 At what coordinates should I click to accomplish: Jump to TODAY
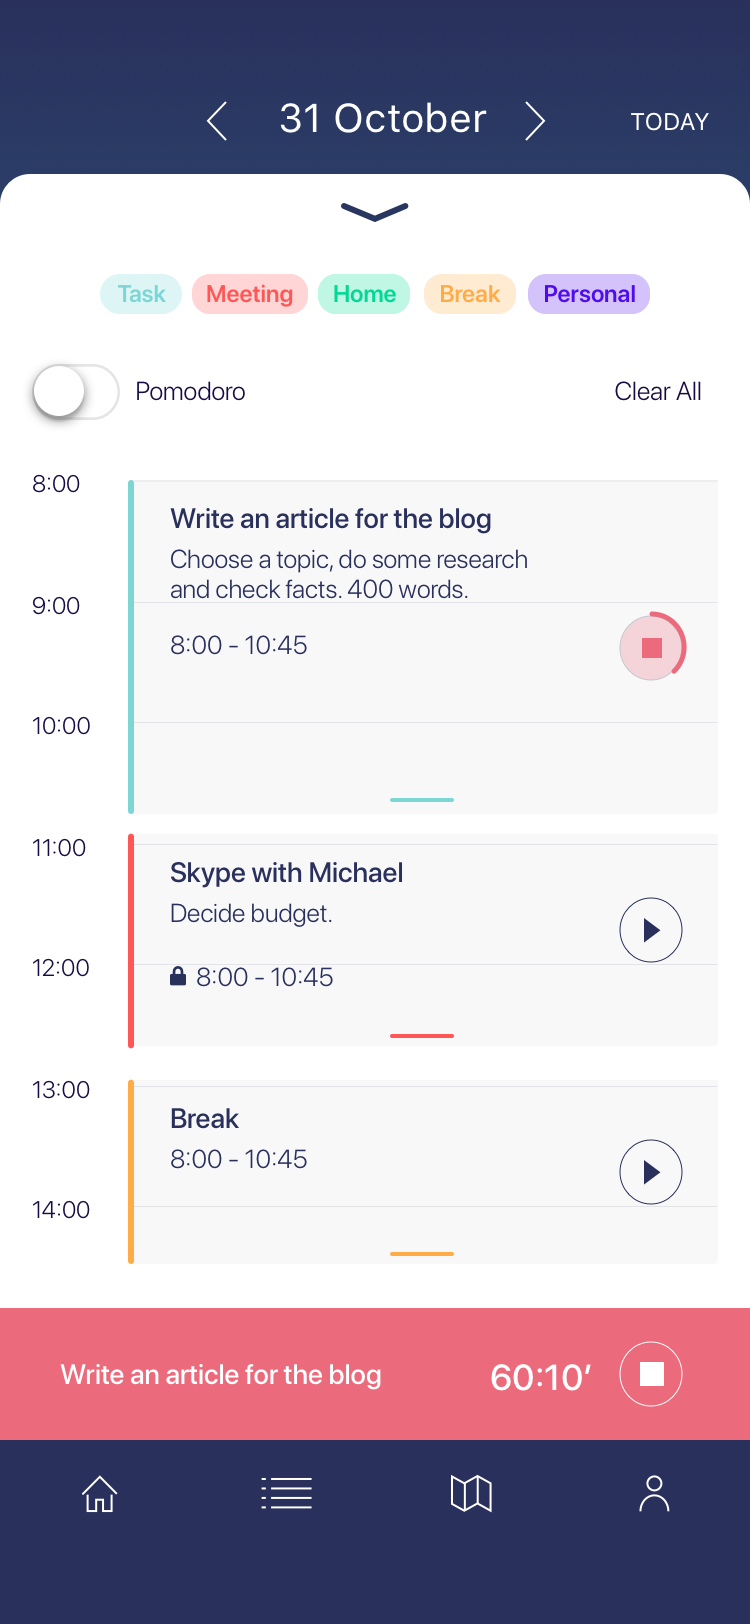coord(669,122)
